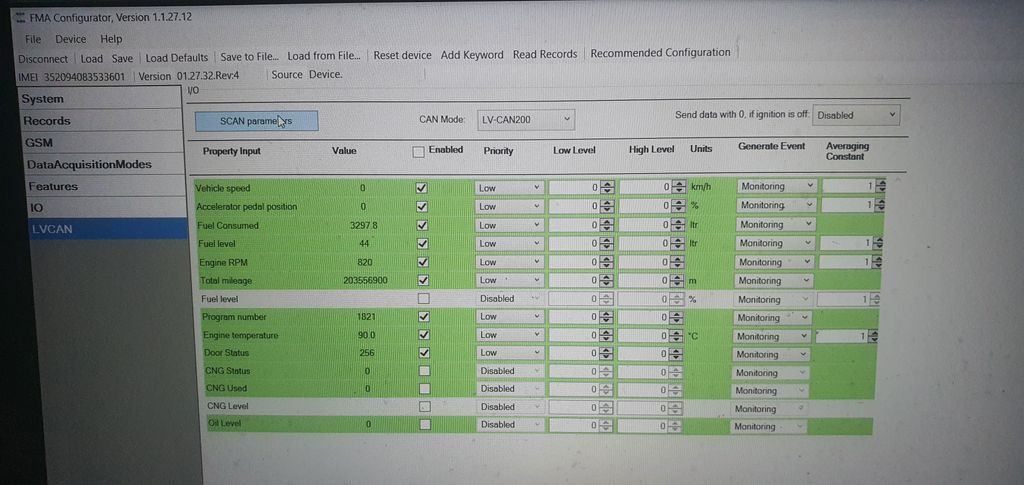The image size is (1024, 485).
Task: Uncheck Enabled for Total mileage
Action: point(423,280)
